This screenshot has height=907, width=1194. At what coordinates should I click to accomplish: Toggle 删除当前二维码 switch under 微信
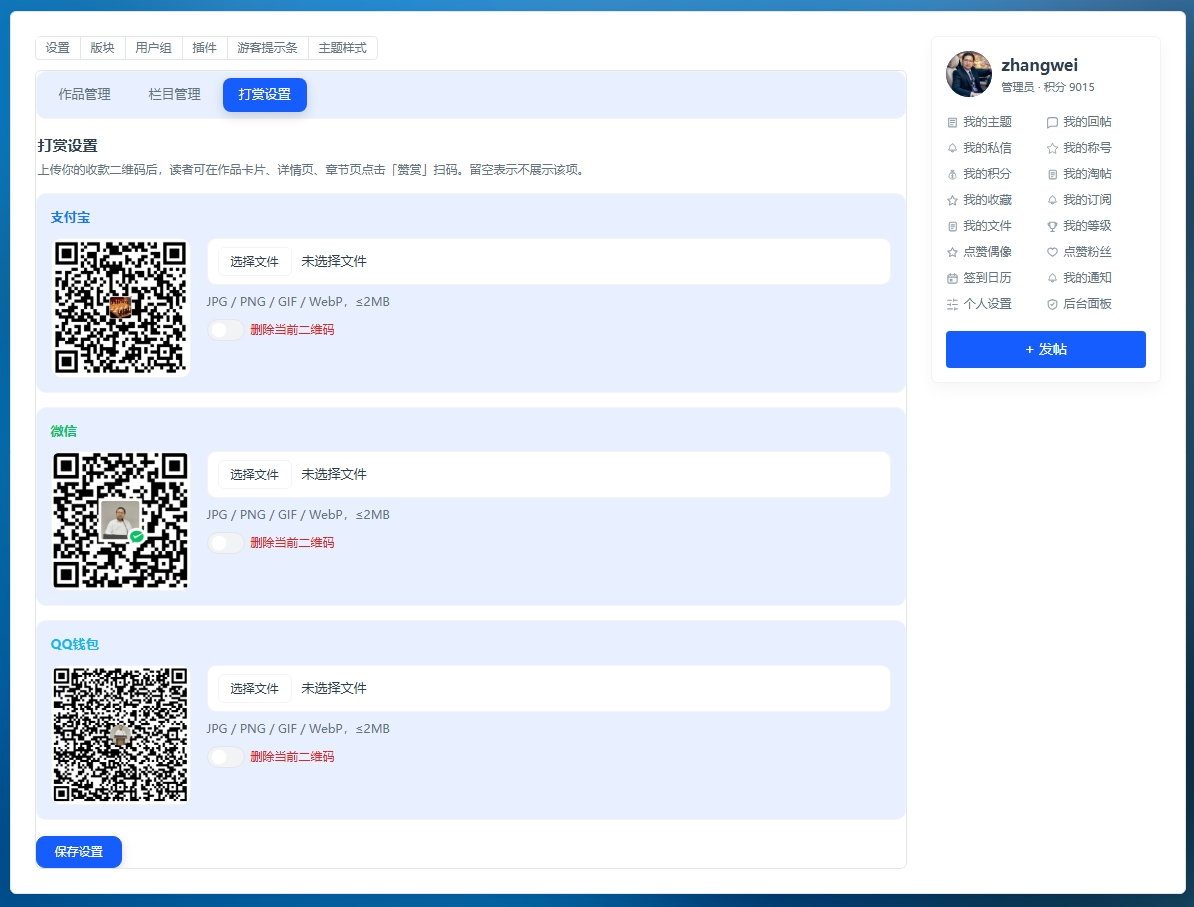[225, 543]
